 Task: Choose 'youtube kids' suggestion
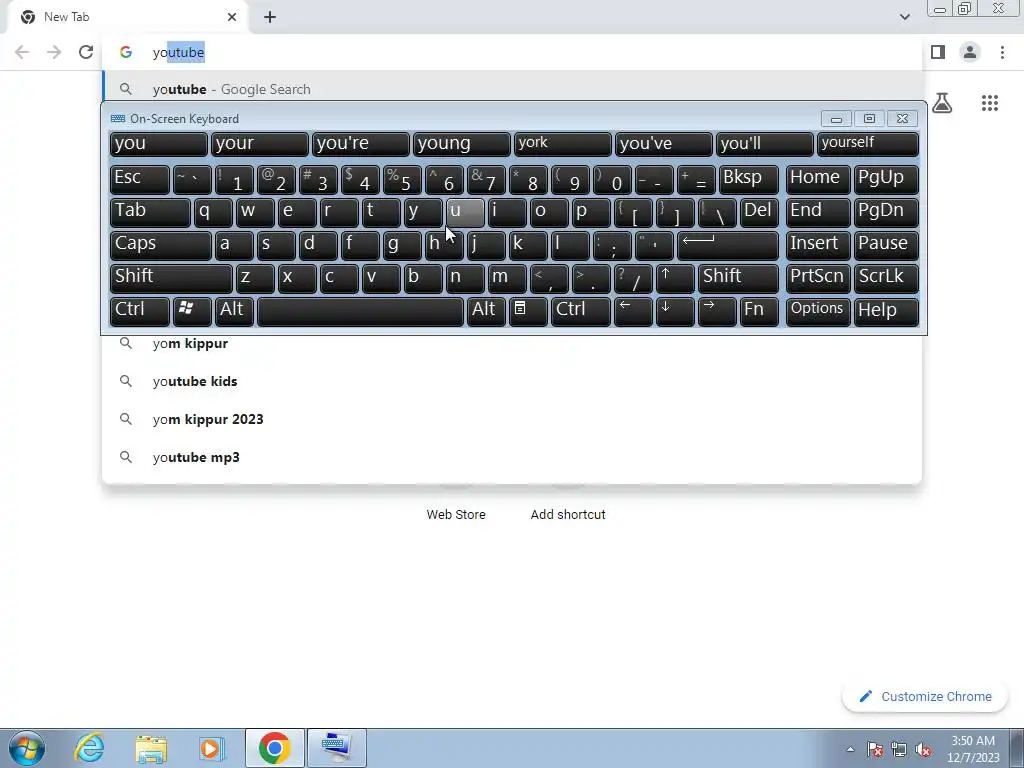[513, 381]
